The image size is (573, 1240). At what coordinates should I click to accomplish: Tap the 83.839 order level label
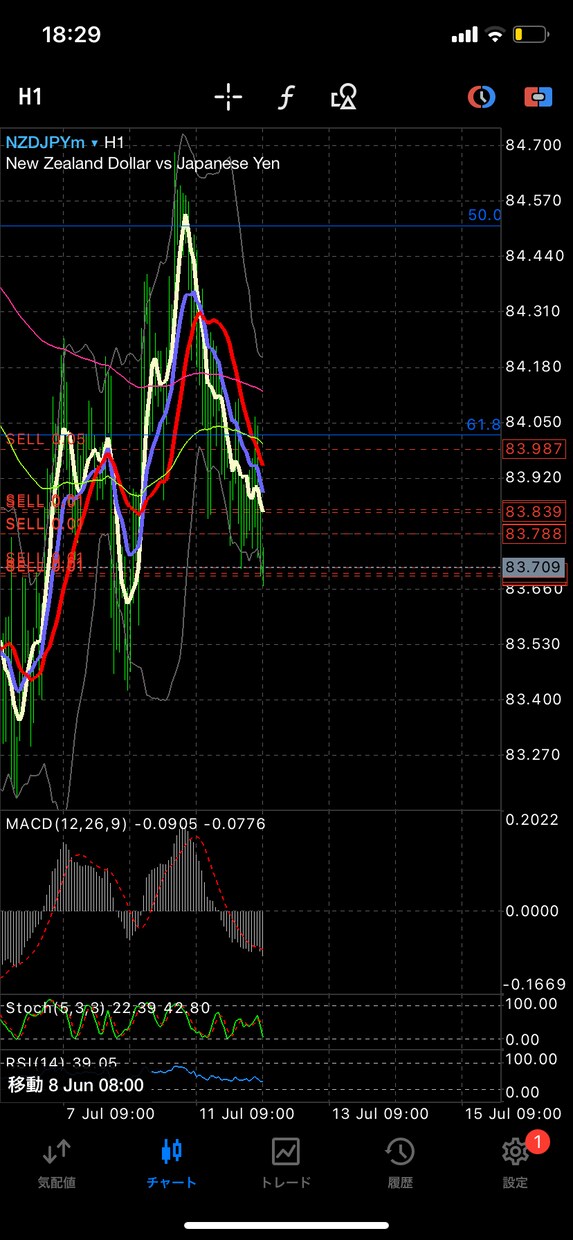click(x=535, y=511)
